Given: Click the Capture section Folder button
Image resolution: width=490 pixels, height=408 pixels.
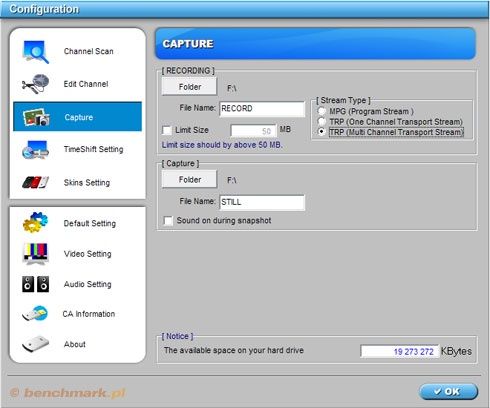Looking at the screenshot, I should [x=189, y=180].
